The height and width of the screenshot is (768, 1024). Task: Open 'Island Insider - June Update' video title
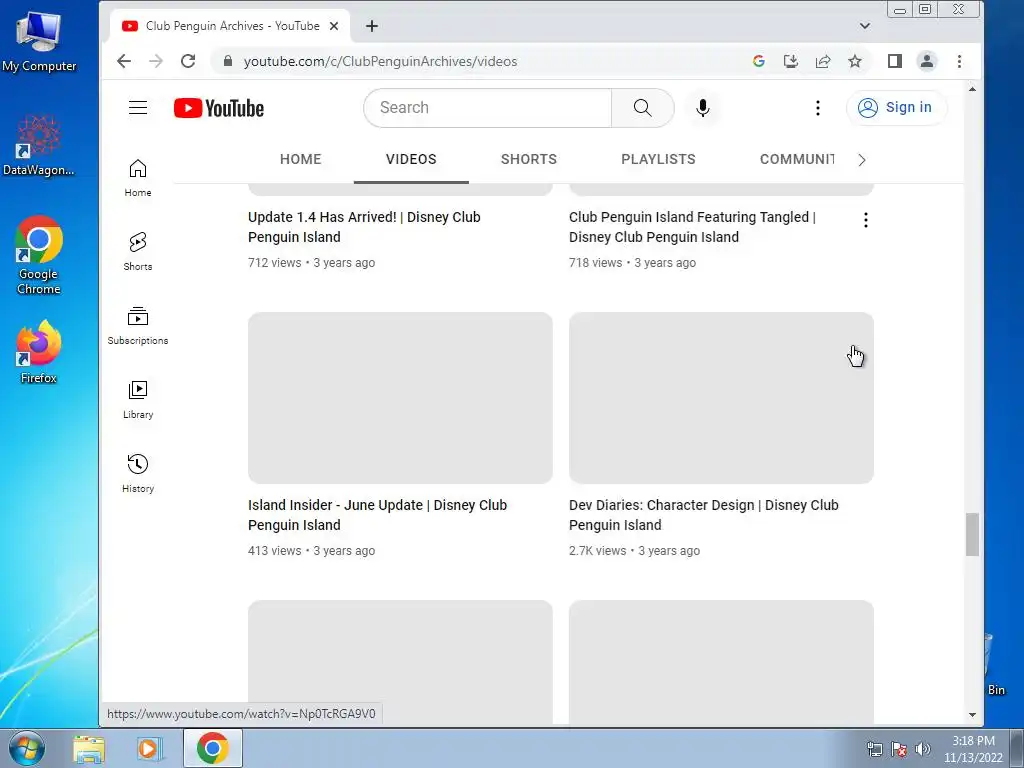point(377,515)
